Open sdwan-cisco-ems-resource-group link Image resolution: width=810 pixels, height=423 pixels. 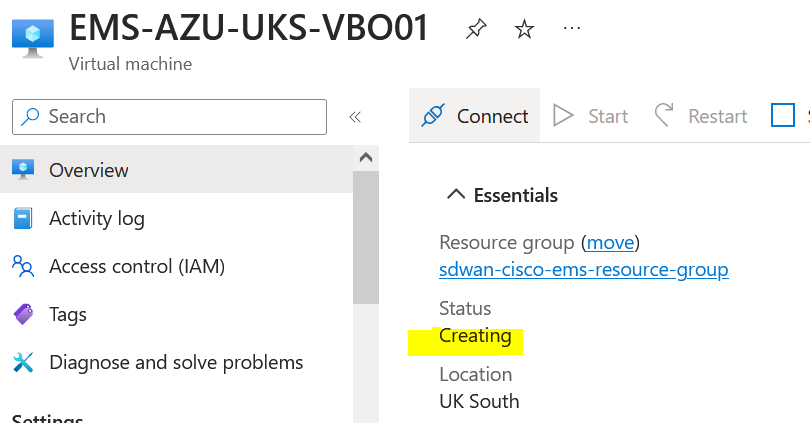coord(584,270)
